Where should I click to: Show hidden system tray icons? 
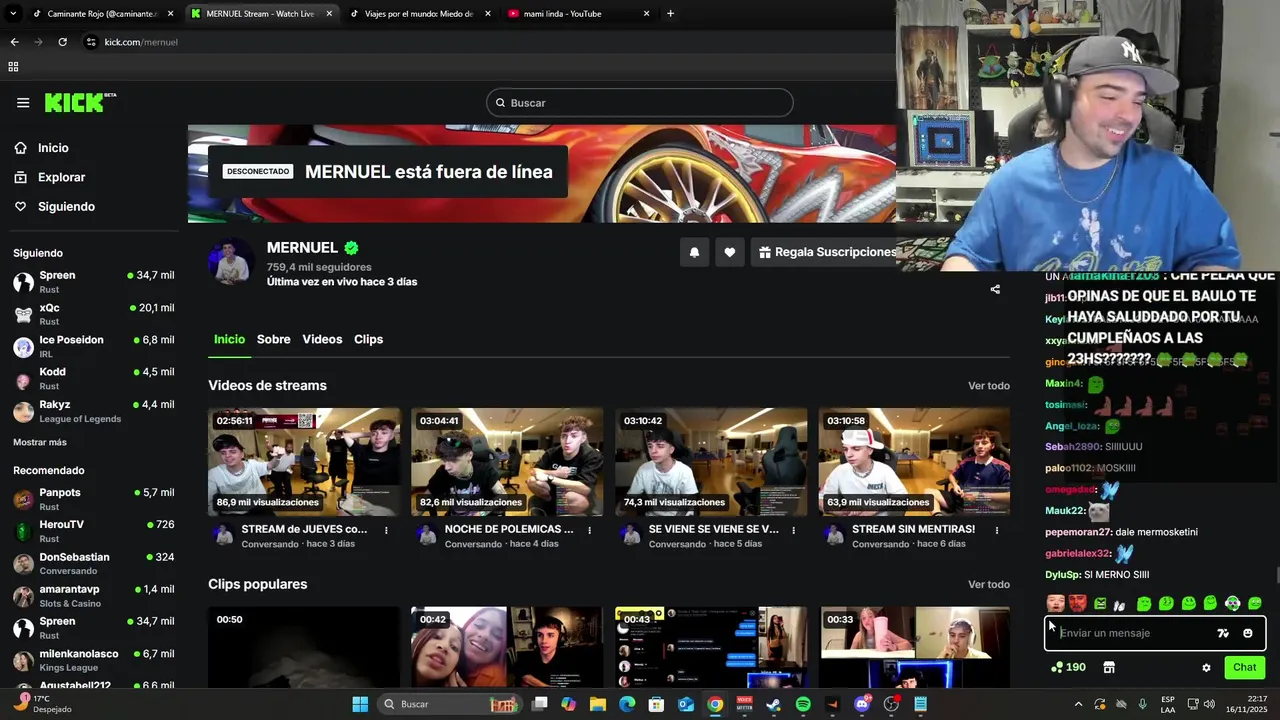coord(1078,704)
